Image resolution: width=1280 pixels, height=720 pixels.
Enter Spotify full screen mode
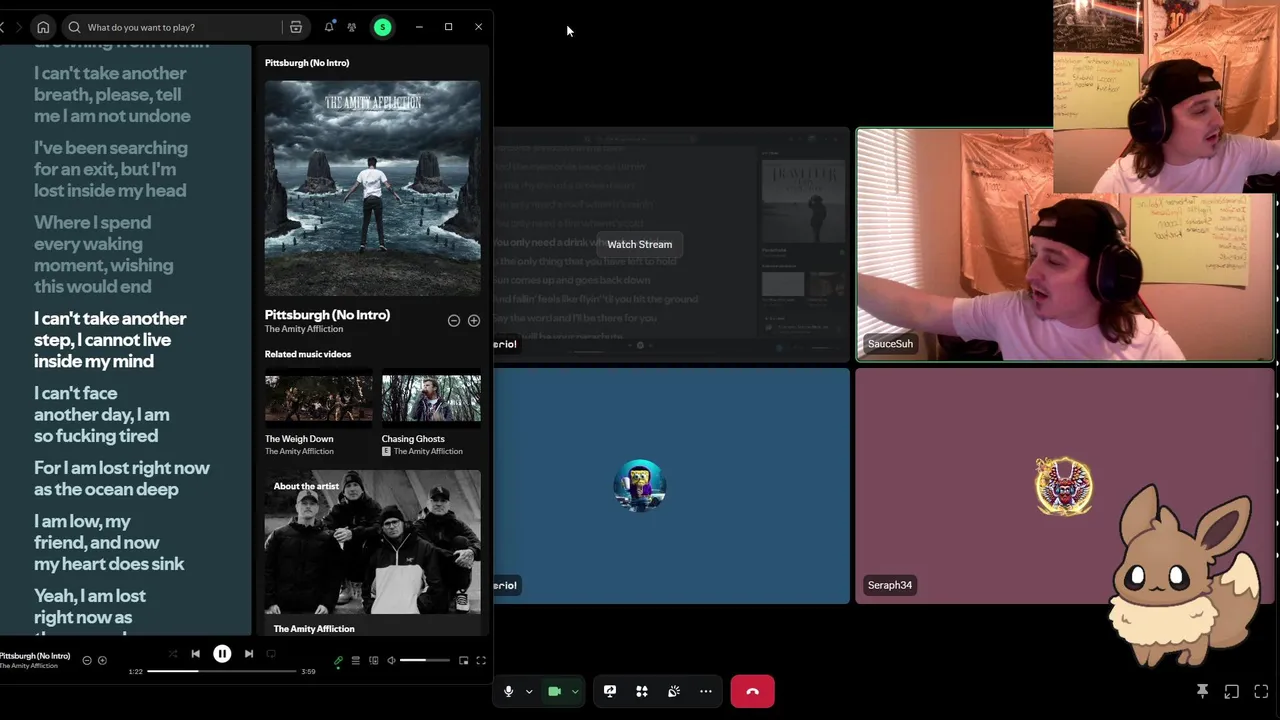pyautogui.click(x=481, y=661)
